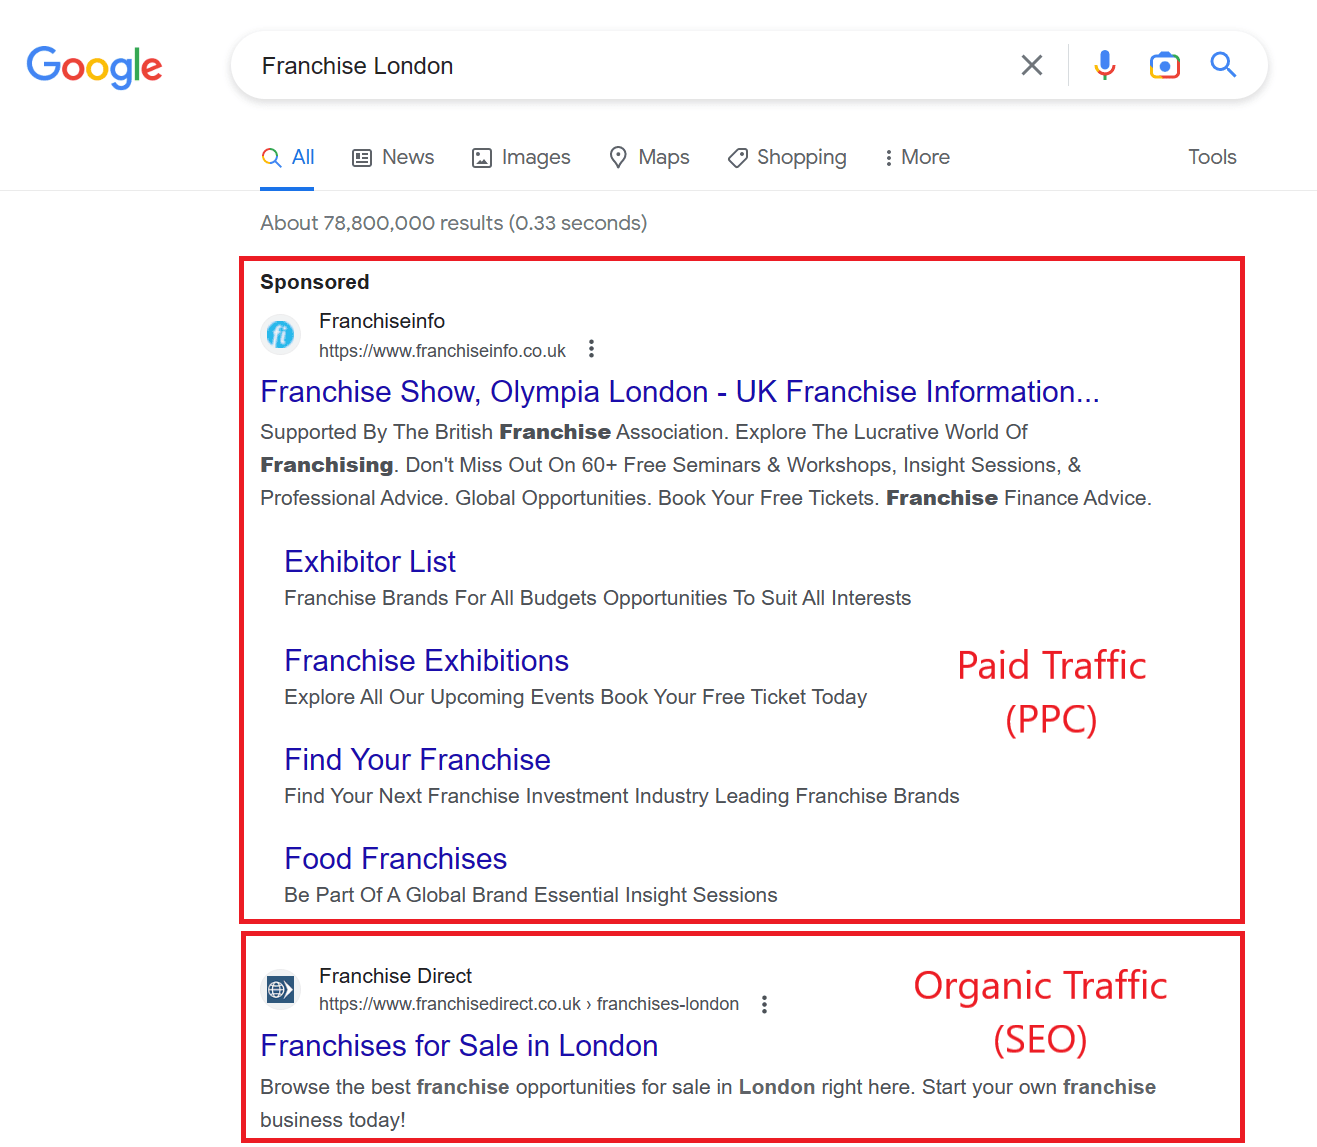Click the Sponsored label
Image resolution: width=1317 pixels, height=1147 pixels.
click(315, 282)
